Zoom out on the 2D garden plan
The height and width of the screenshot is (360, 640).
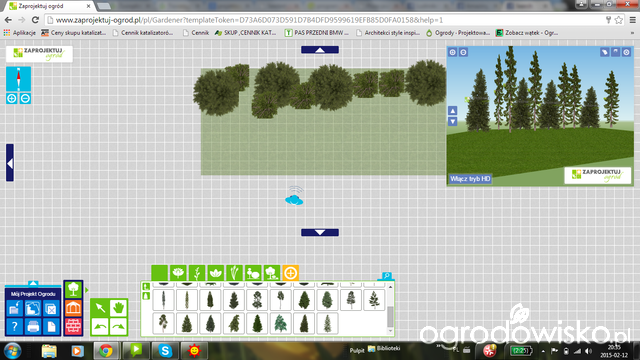point(25,98)
